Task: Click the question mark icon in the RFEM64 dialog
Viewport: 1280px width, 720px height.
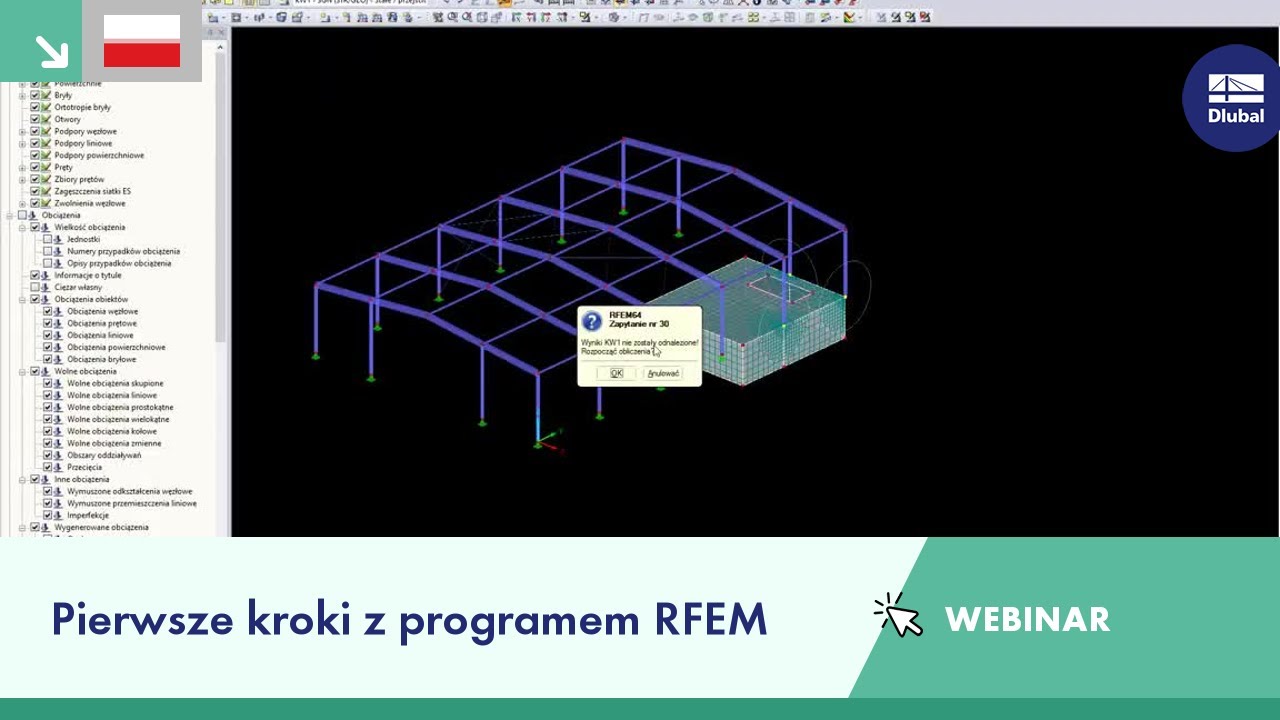Action: click(591, 321)
